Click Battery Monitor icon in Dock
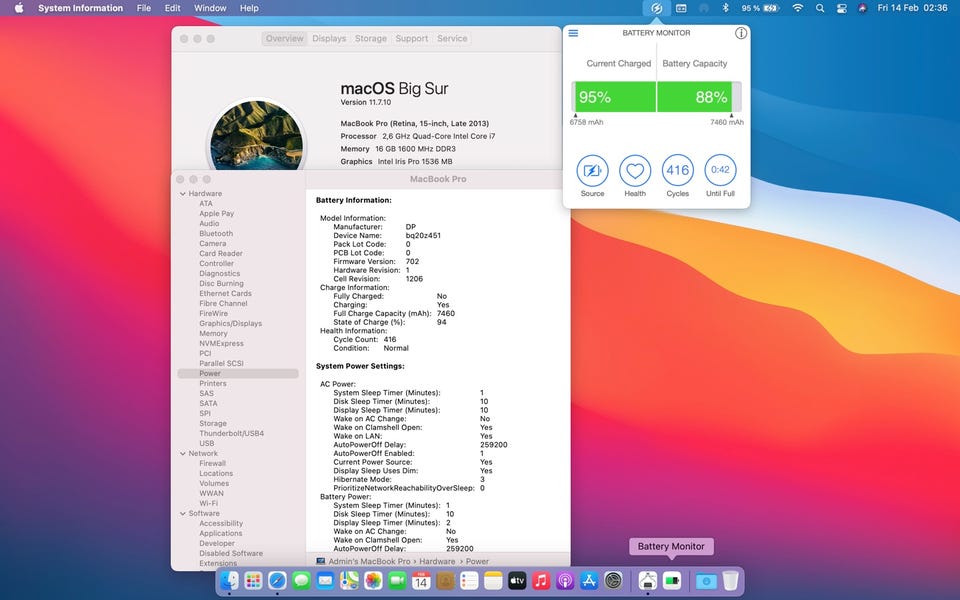Image resolution: width=960 pixels, height=600 pixels. click(x=672, y=580)
